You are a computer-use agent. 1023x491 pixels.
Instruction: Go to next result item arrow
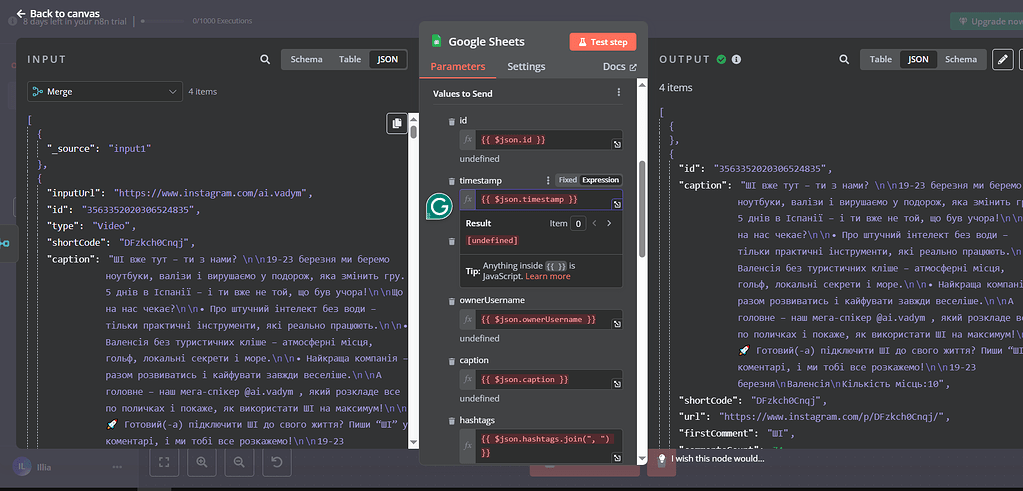[609, 223]
